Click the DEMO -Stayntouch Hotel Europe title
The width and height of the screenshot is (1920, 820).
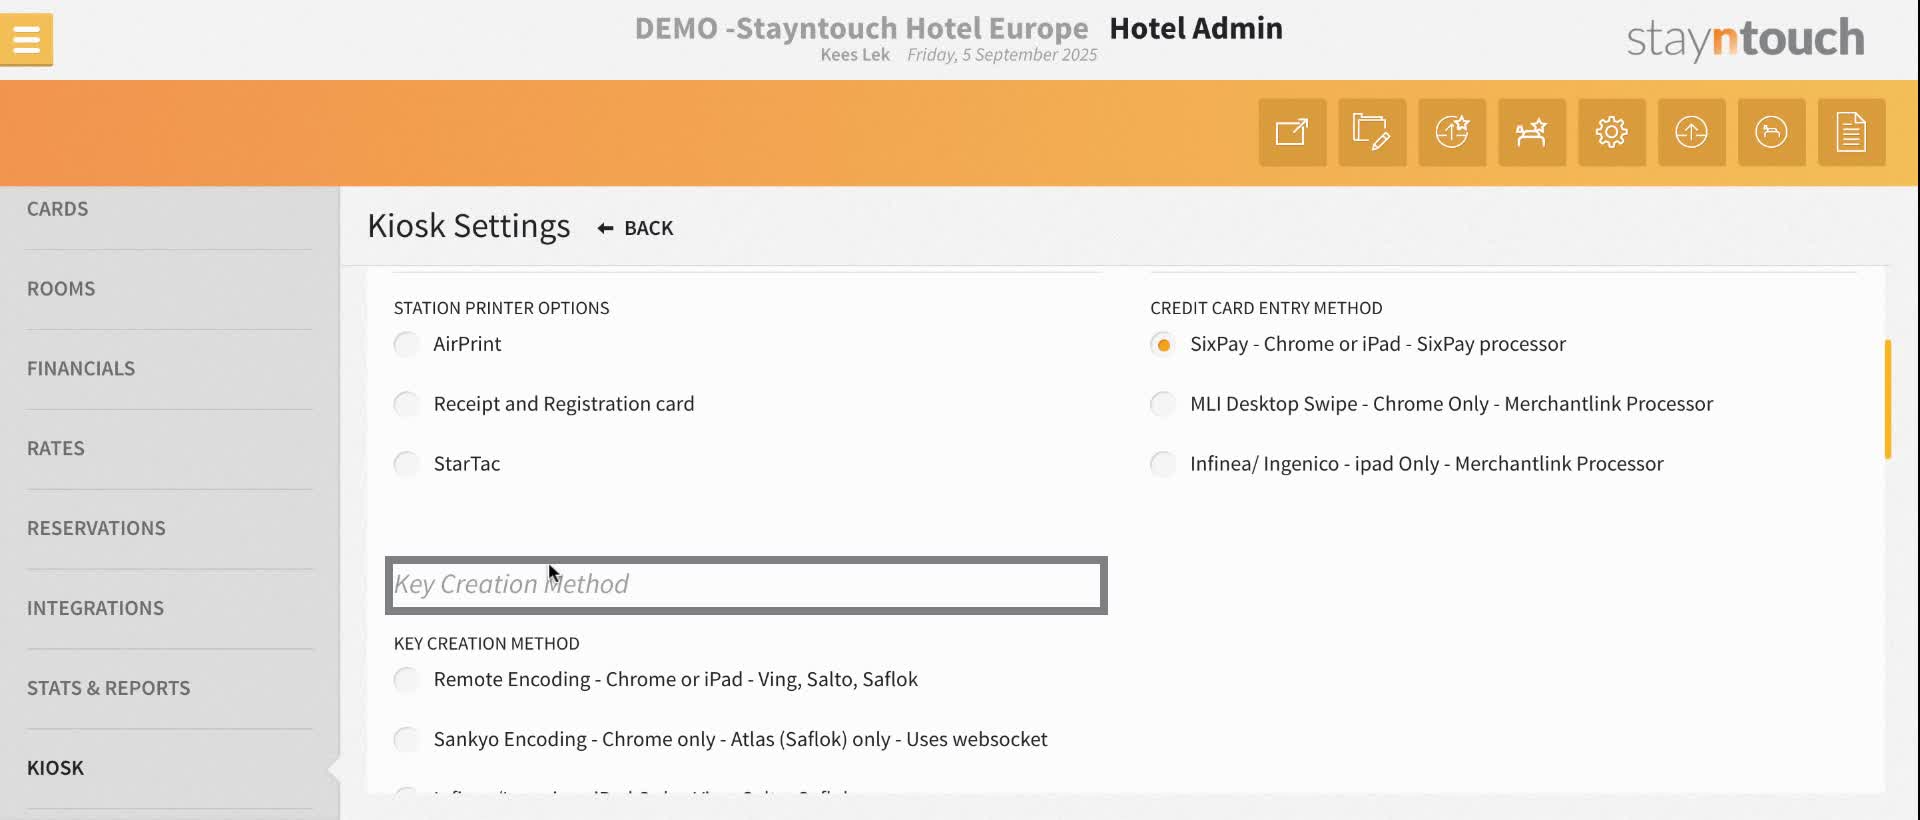click(x=861, y=28)
